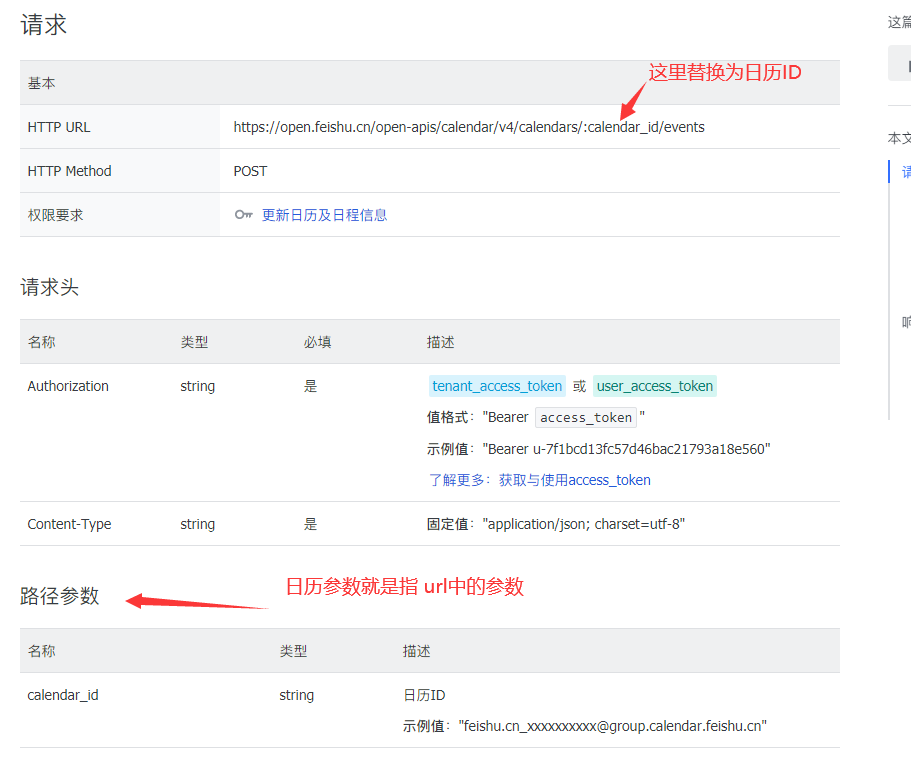
Task: Click the application/json fixed value text
Action: click(584, 524)
